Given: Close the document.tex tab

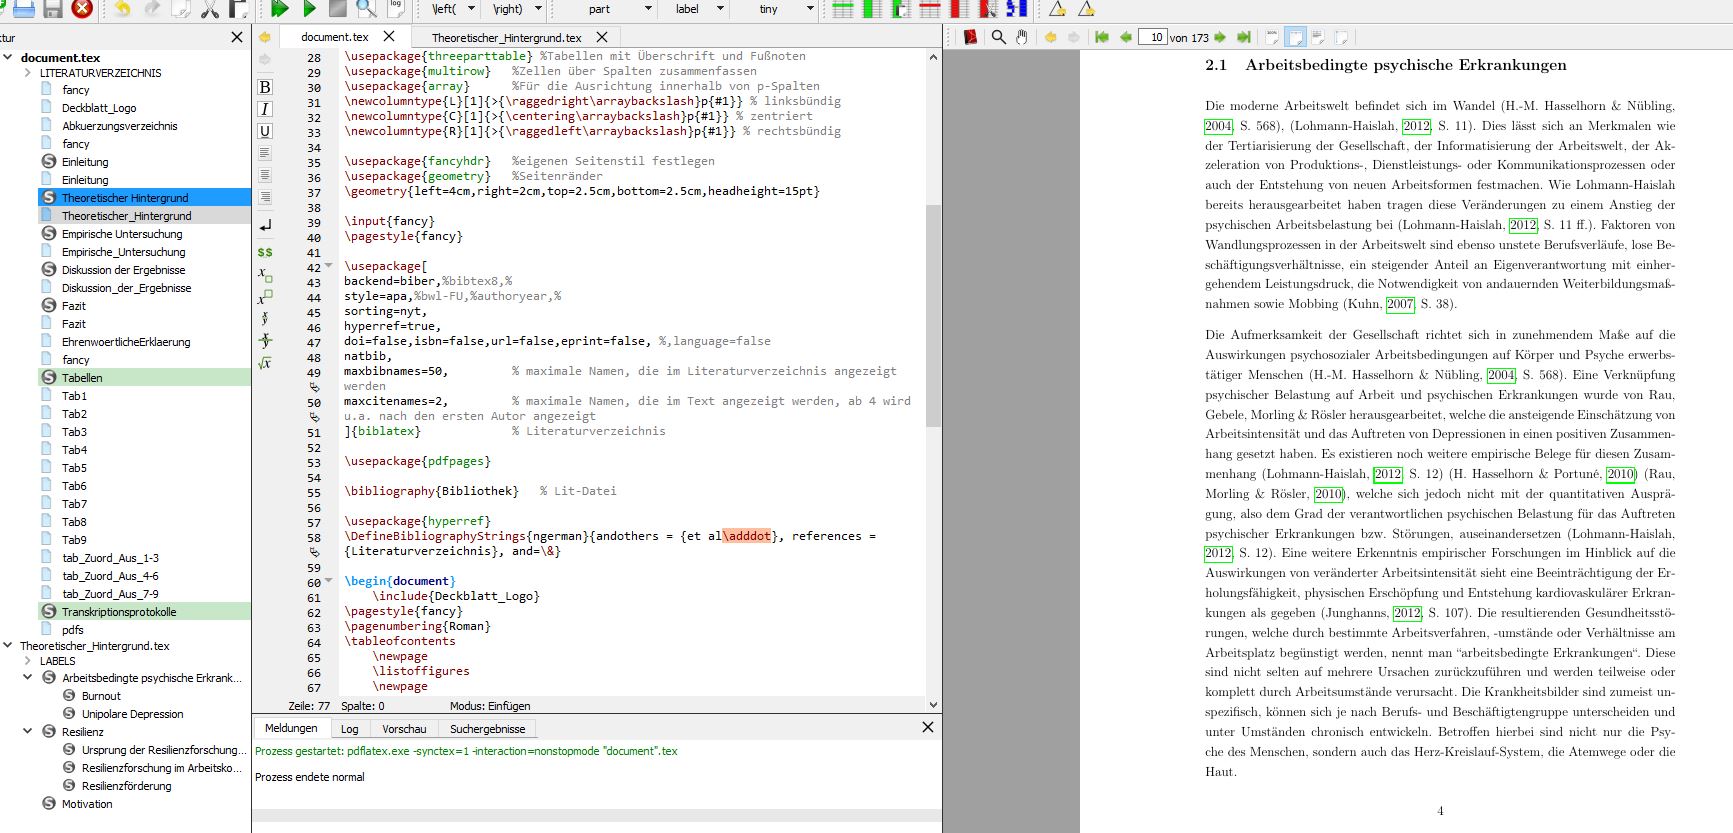Looking at the screenshot, I should coord(389,36).
